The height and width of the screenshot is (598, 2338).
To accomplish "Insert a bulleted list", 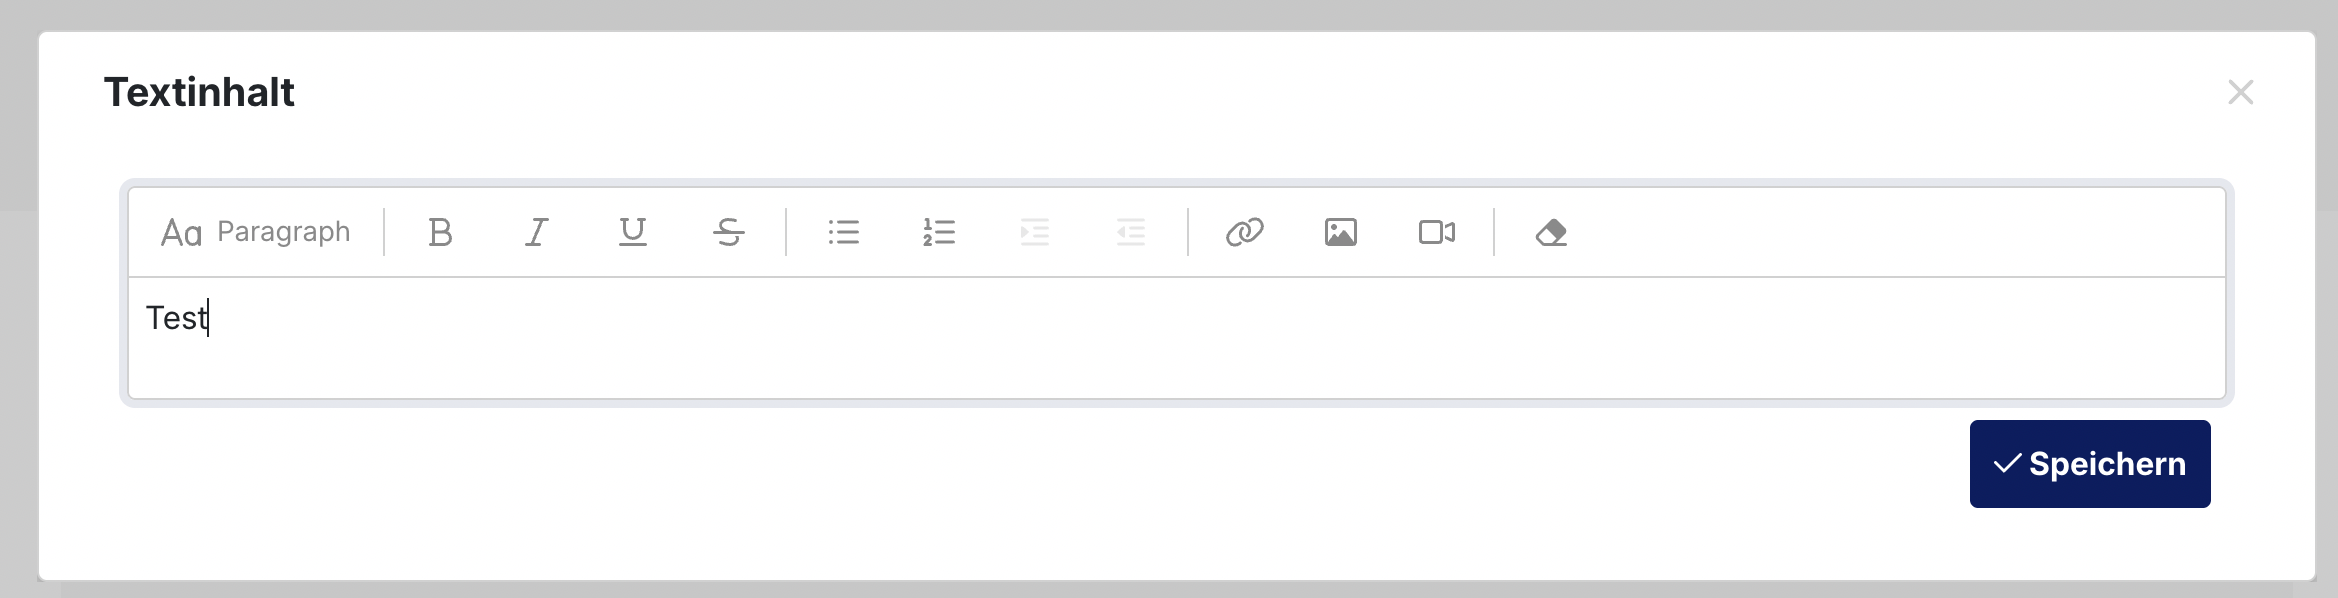I will (x=843, y=232).
